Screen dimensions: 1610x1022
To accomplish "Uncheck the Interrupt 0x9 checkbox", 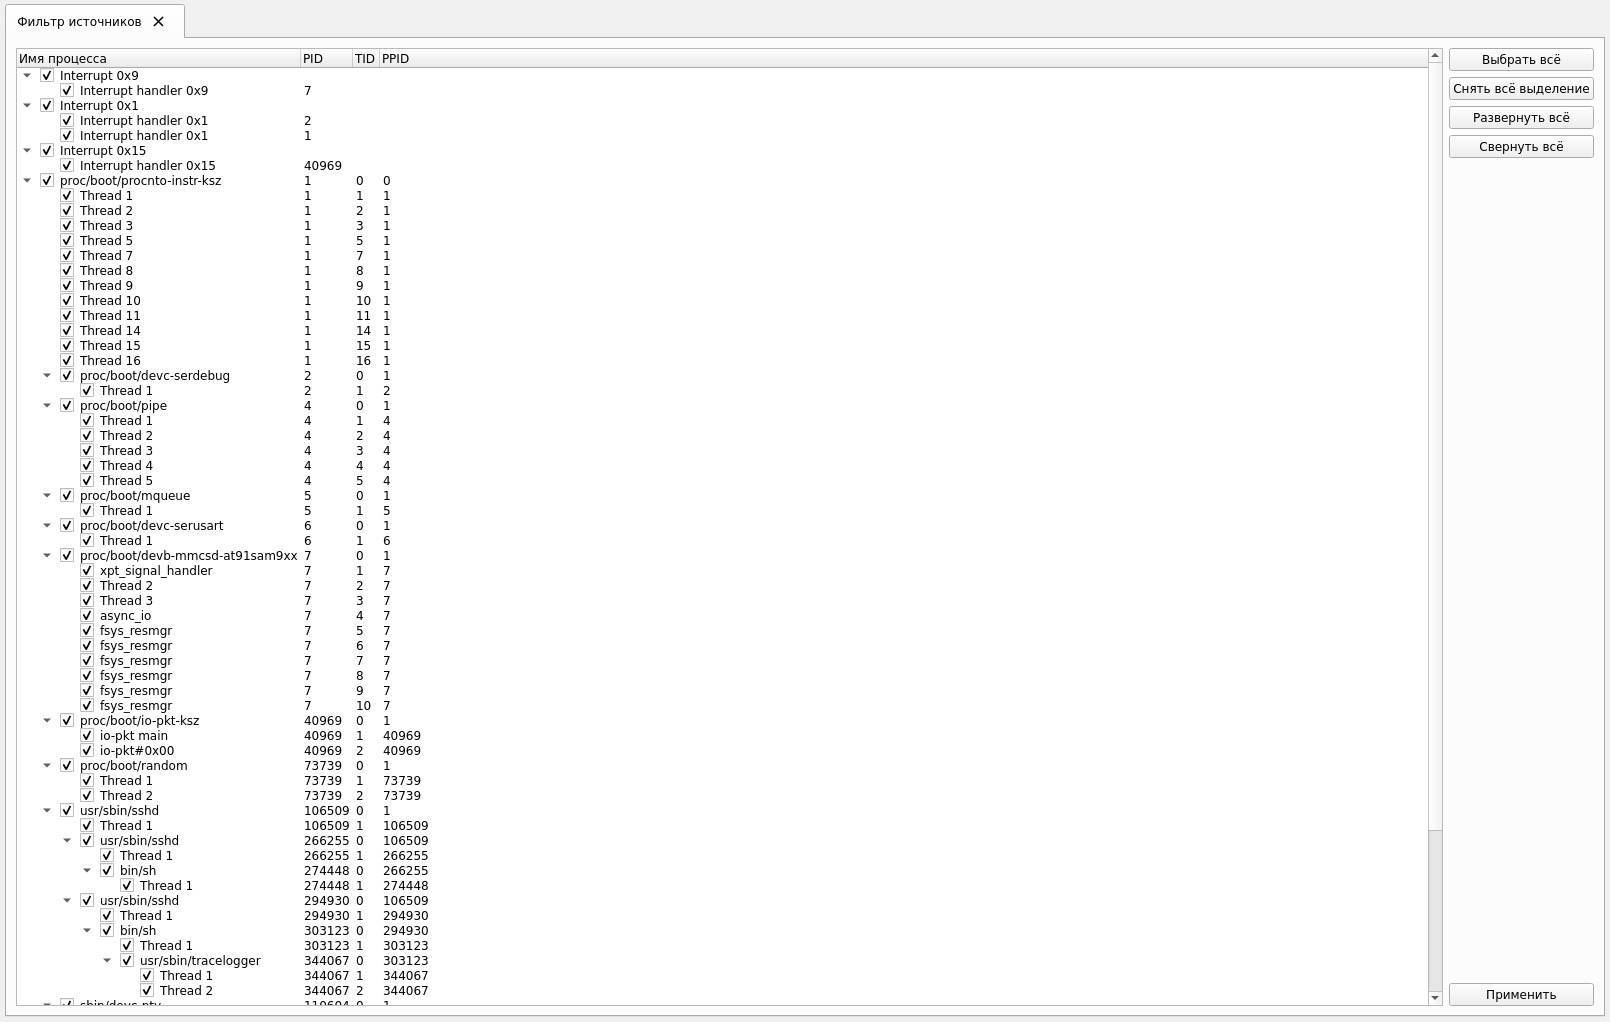I will click(x=47, y=76).
